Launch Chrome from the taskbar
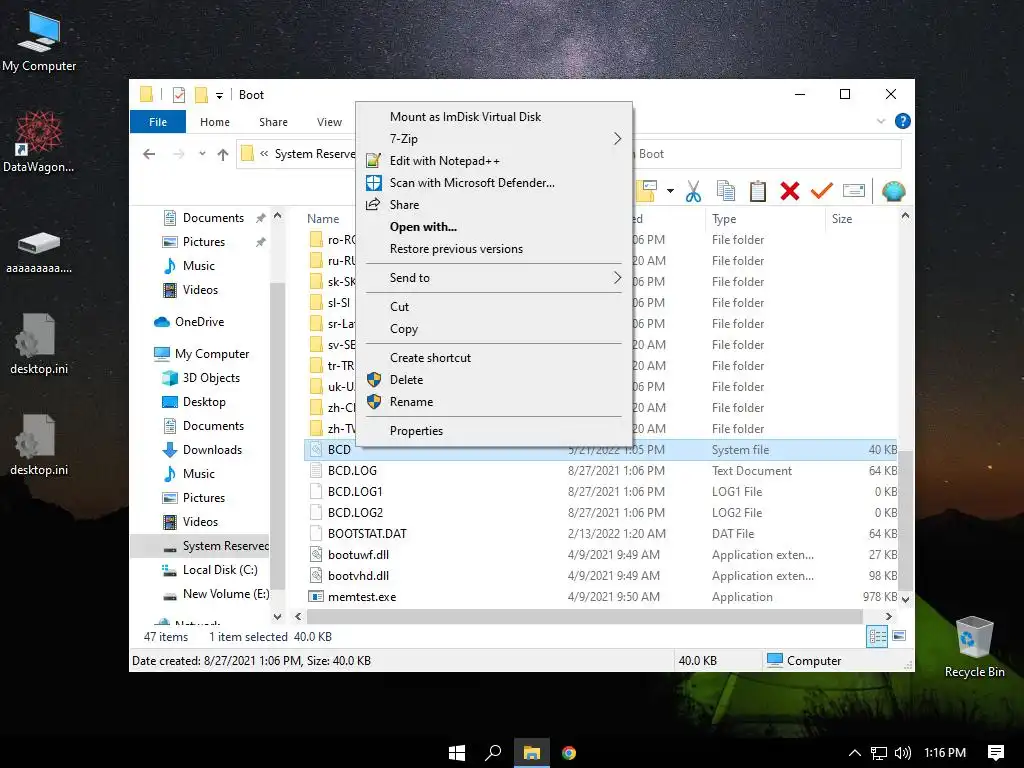 (x=569, y=753)
